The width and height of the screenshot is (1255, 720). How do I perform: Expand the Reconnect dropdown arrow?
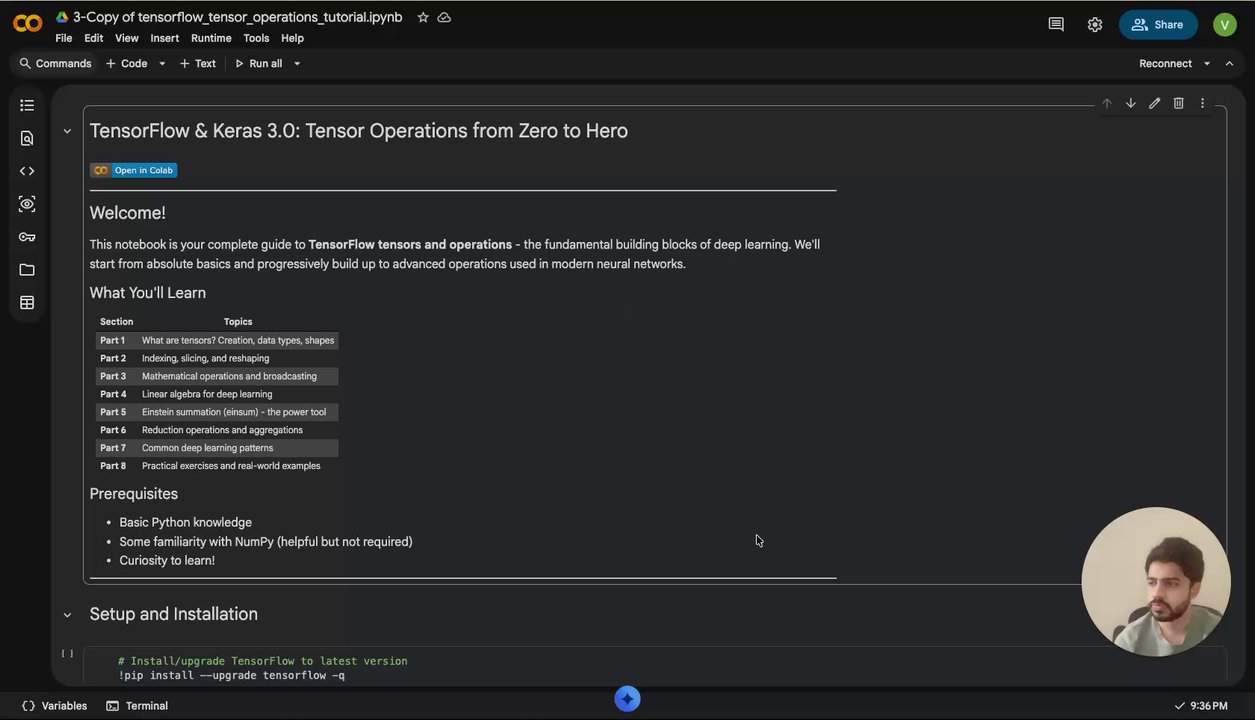[1207, 63]
